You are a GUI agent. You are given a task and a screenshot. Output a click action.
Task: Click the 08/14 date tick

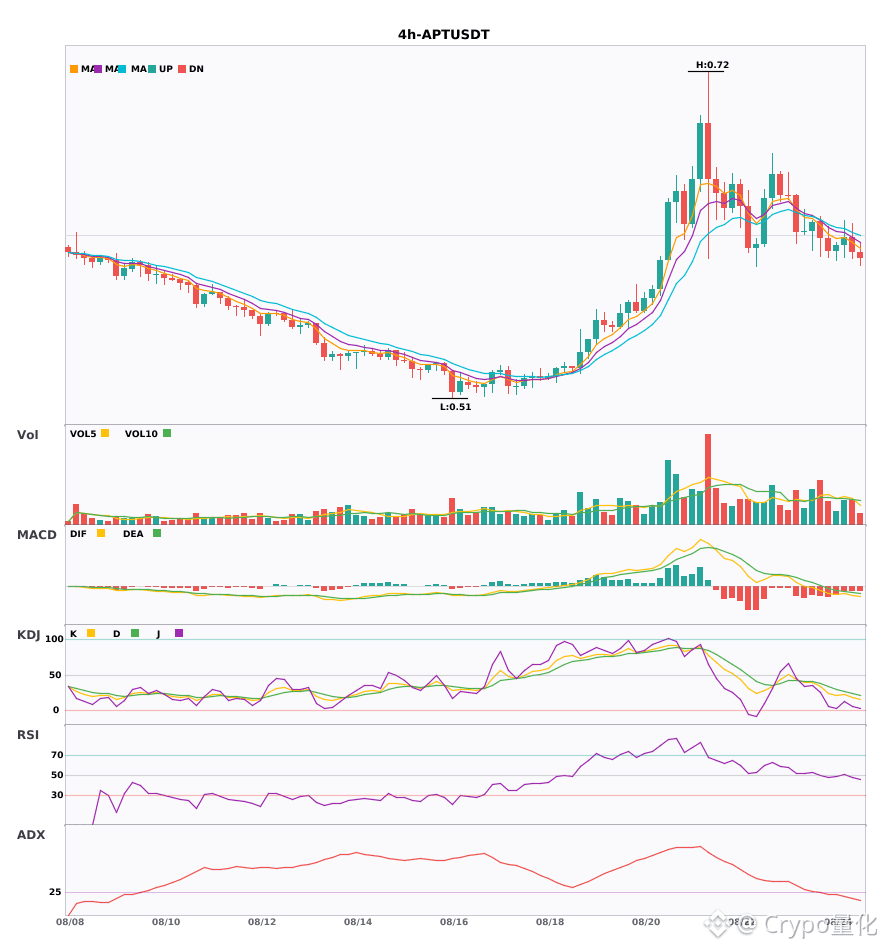tap(358, 922)
